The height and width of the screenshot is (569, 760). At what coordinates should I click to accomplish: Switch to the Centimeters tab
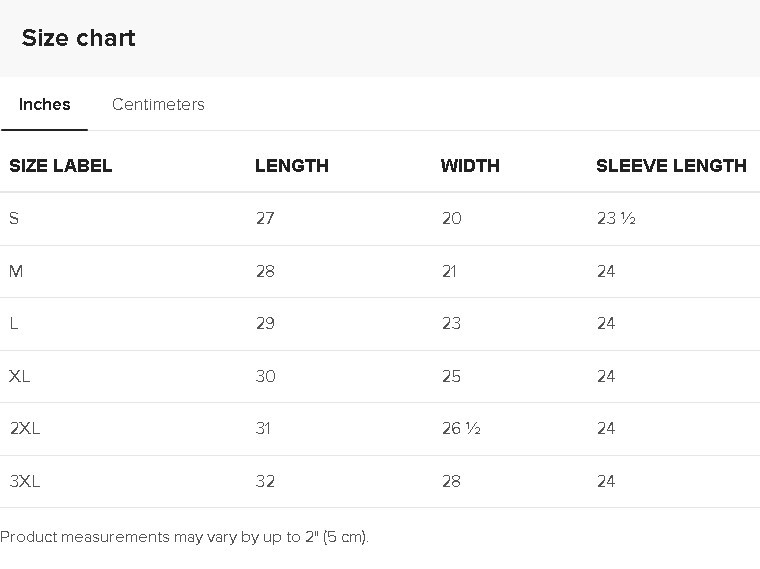pyautogui.click(x=158, y=104)
